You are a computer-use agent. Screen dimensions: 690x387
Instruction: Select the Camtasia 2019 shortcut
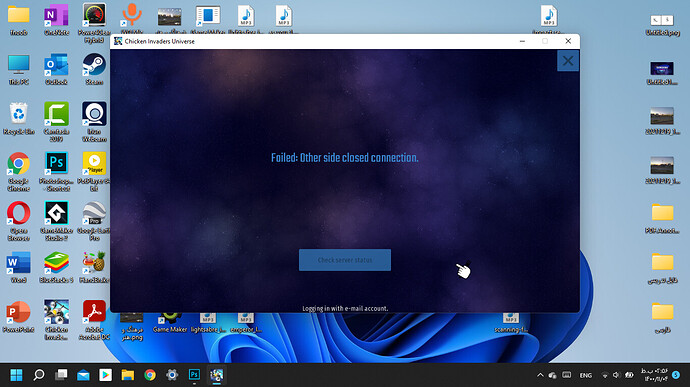point(56,122)
